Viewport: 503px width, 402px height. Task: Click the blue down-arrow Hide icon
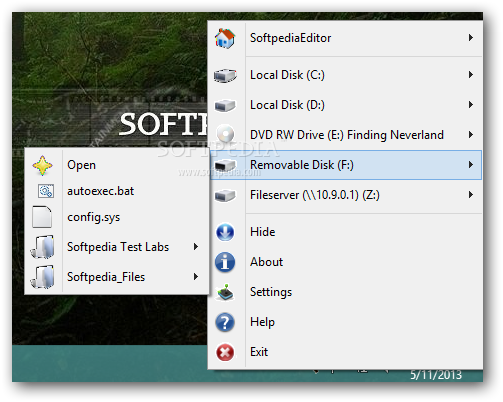click(225, 232)
